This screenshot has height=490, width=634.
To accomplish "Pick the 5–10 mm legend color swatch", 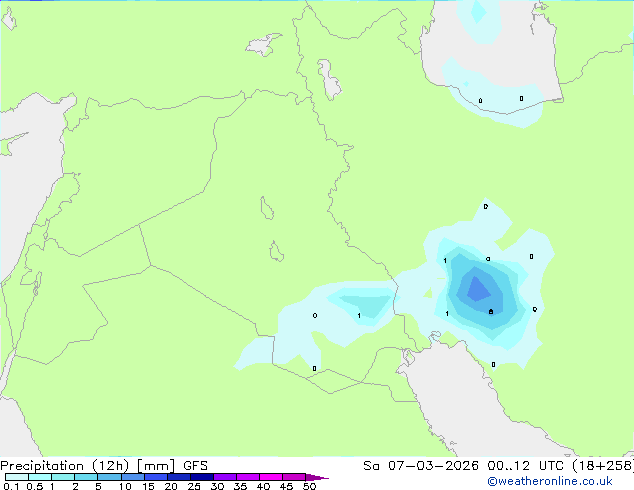I will click(x=110, y=477).
